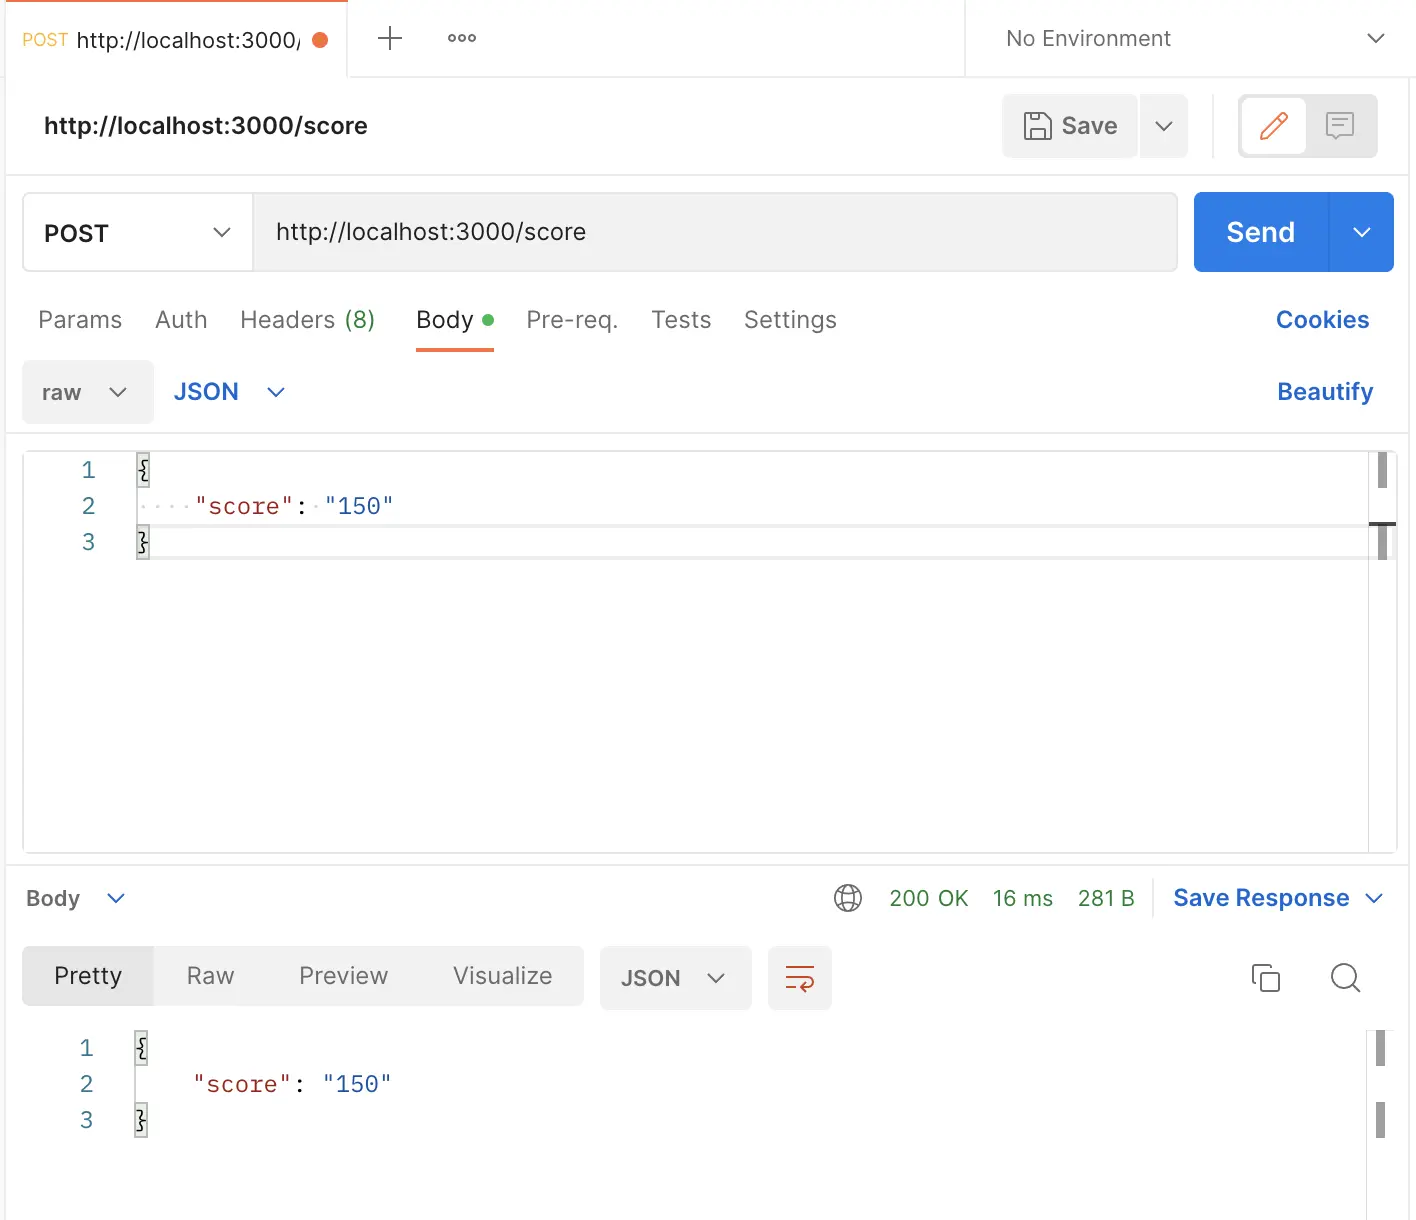Select the POST localhost:3000 request tab
Viewport: 1416px width, 1220px height.
pyautogui.click(x=176, y=39)
